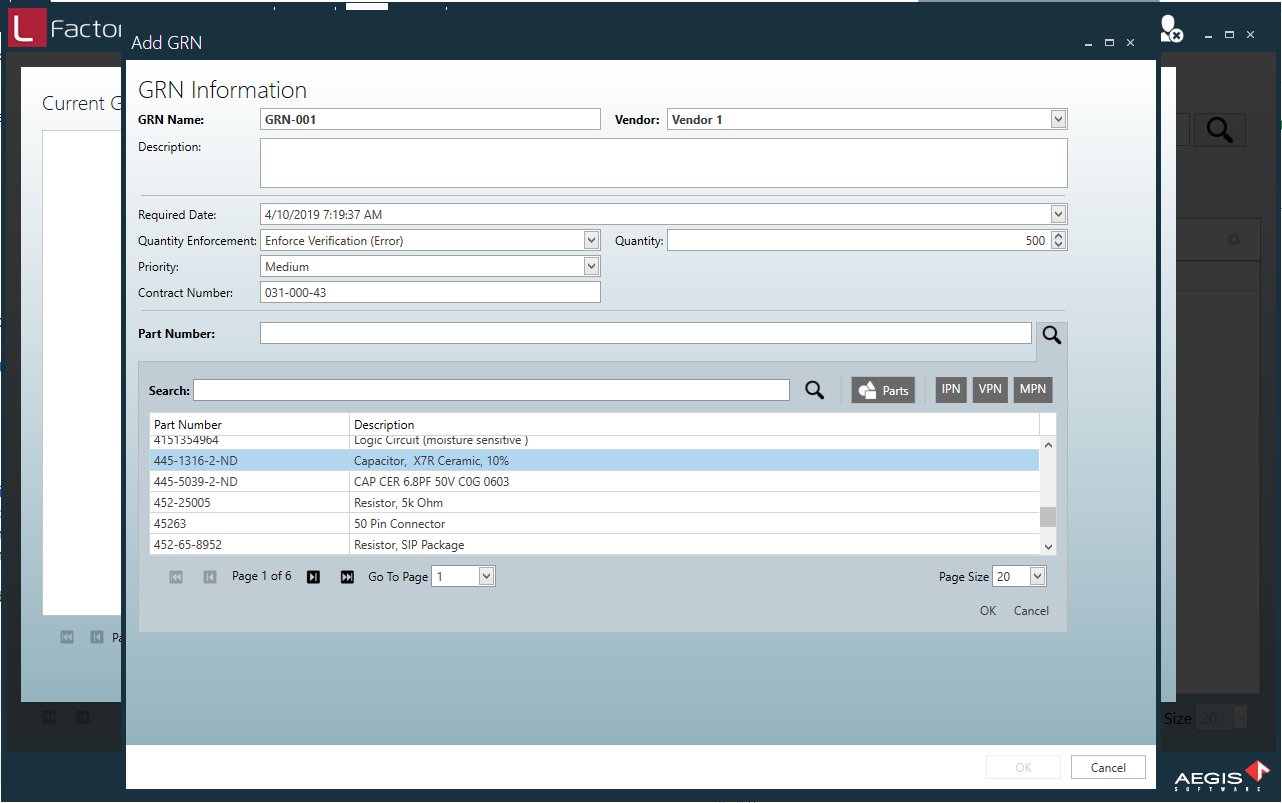Click the previous-page pagination icon
This screenshot has height=803, width=1282.
click(x=210, y=576)
